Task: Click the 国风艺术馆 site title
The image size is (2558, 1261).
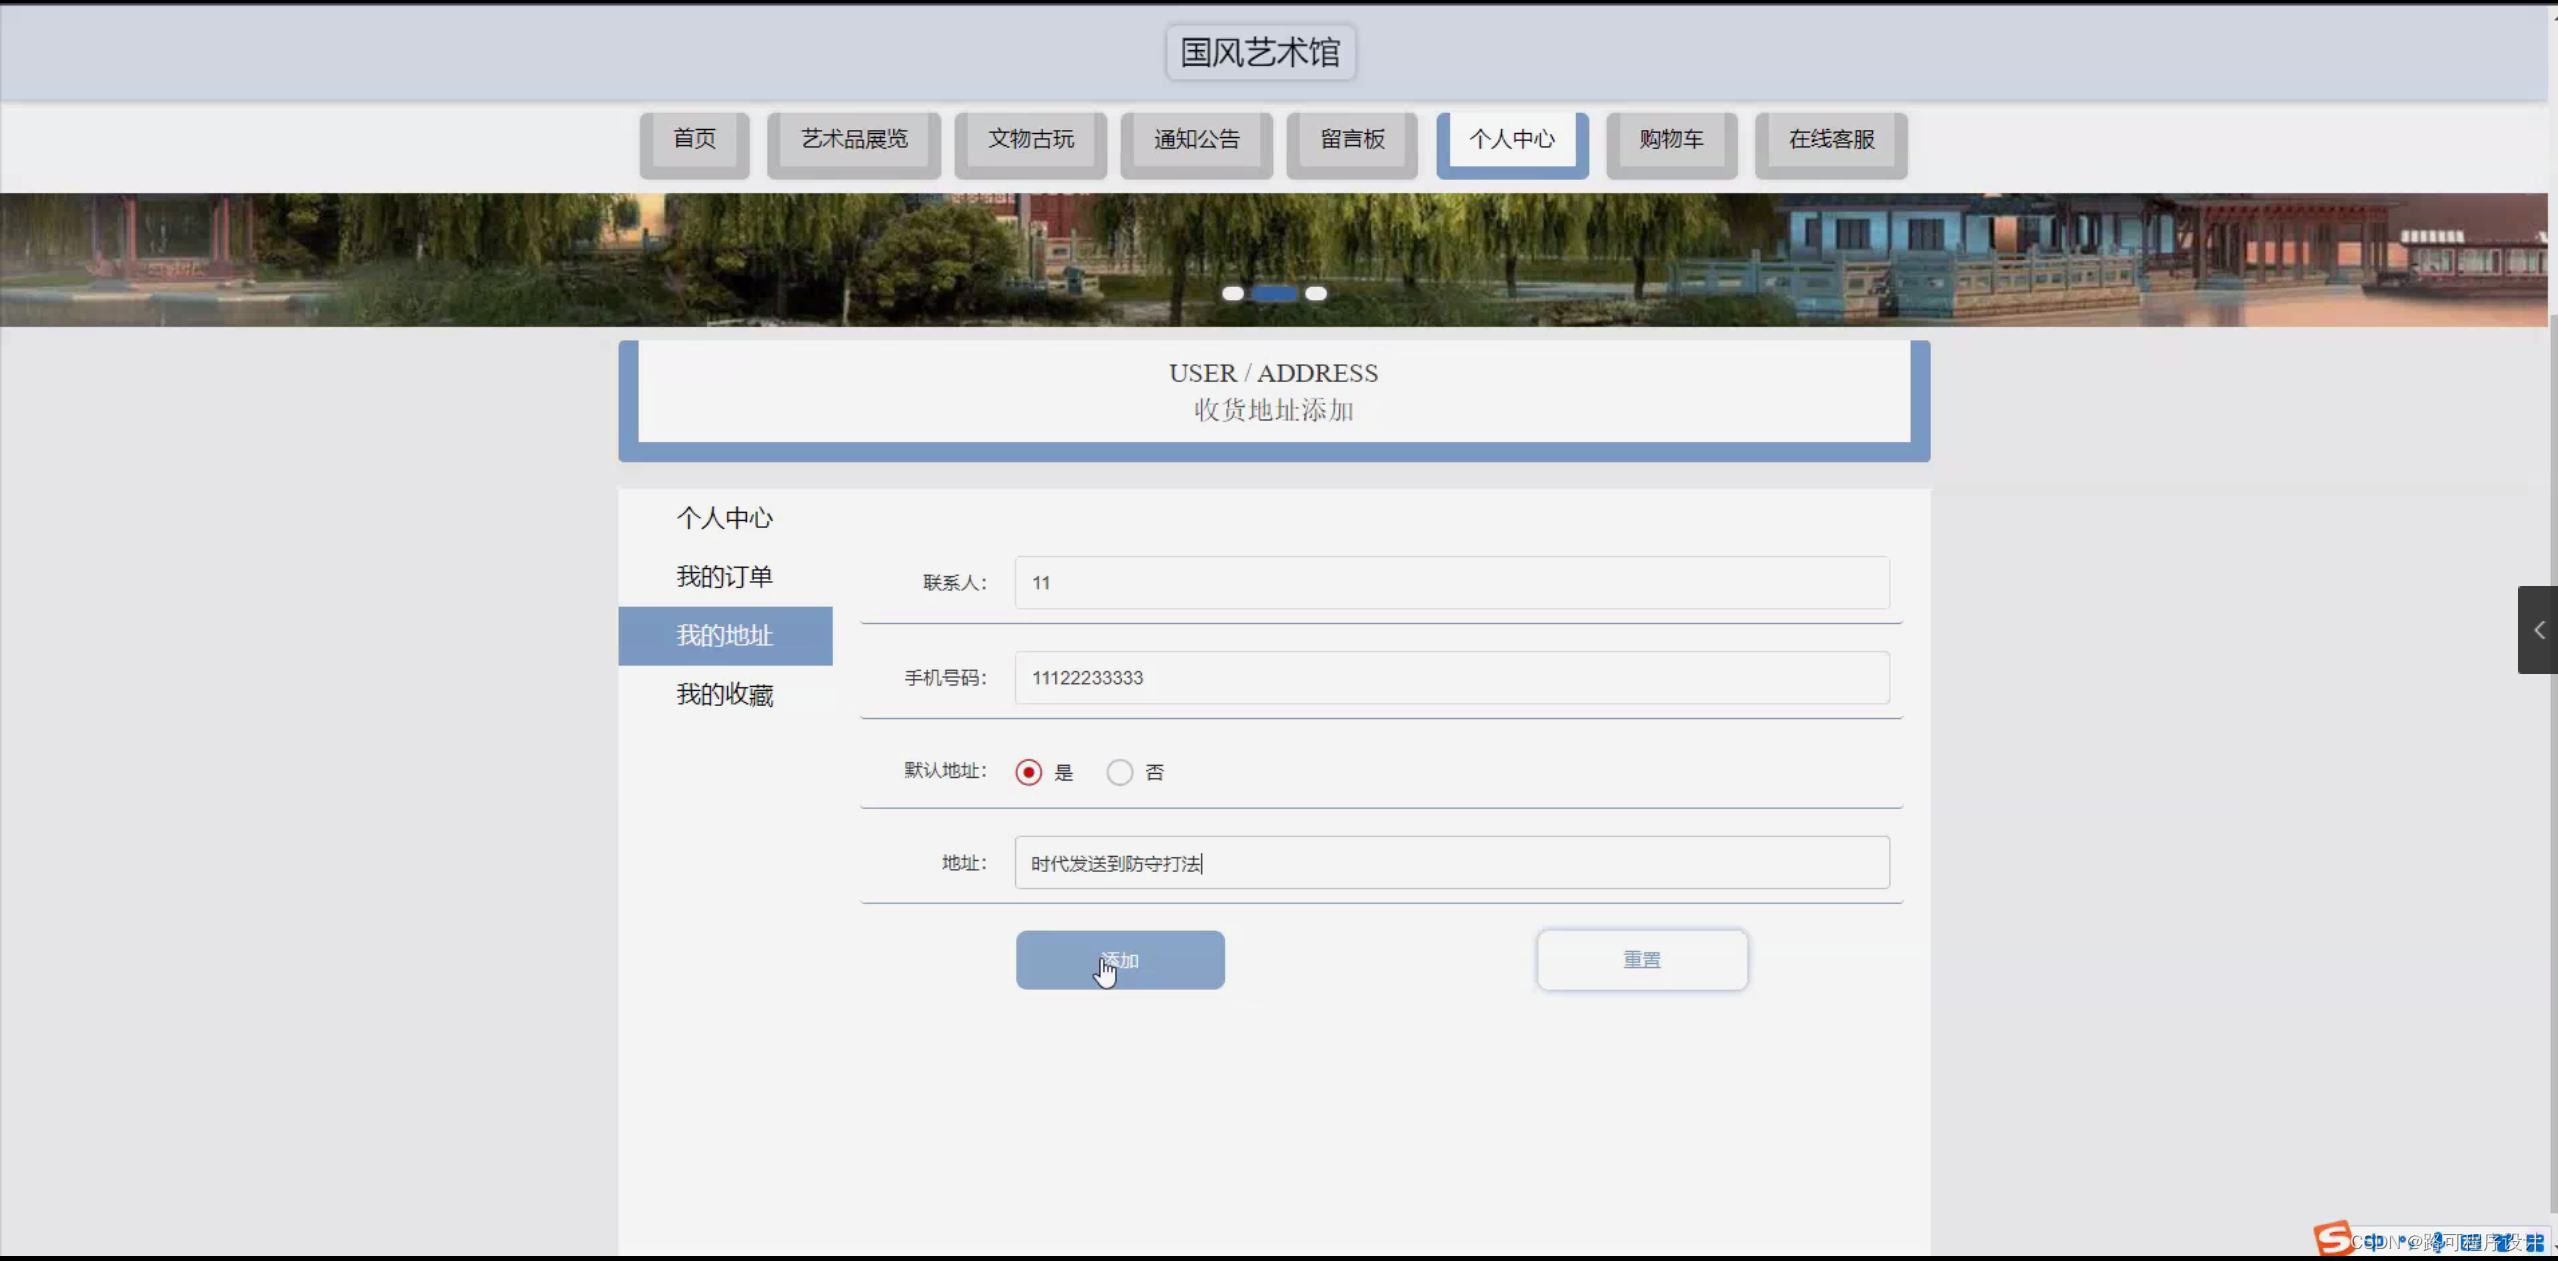Action: click(1260, 52)
